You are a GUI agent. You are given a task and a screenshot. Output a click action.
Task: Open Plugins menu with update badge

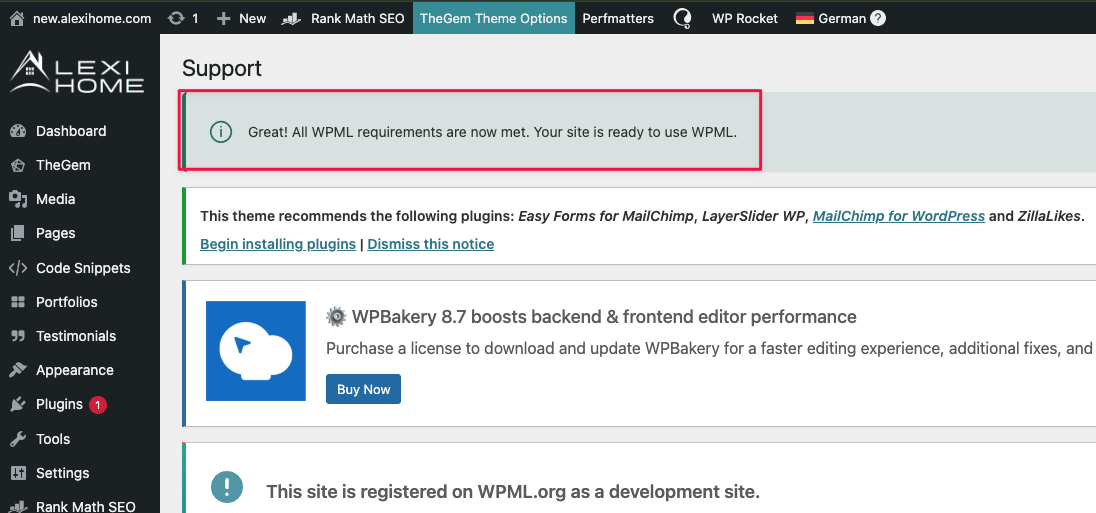59,404
